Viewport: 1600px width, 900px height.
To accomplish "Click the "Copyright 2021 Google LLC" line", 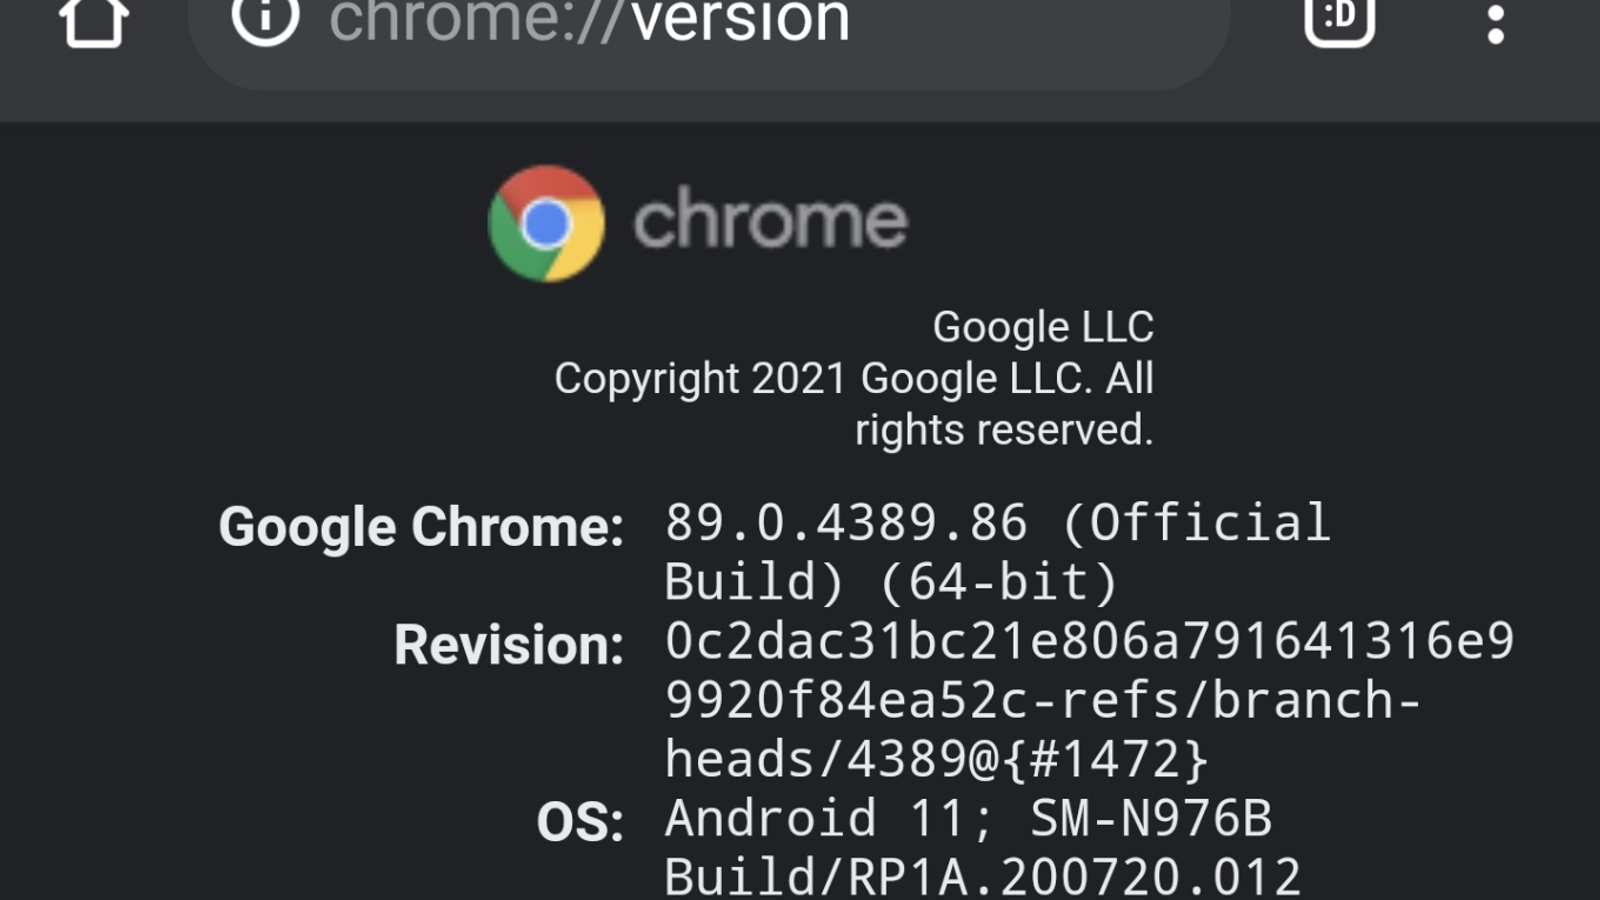I will coord(853,379).
